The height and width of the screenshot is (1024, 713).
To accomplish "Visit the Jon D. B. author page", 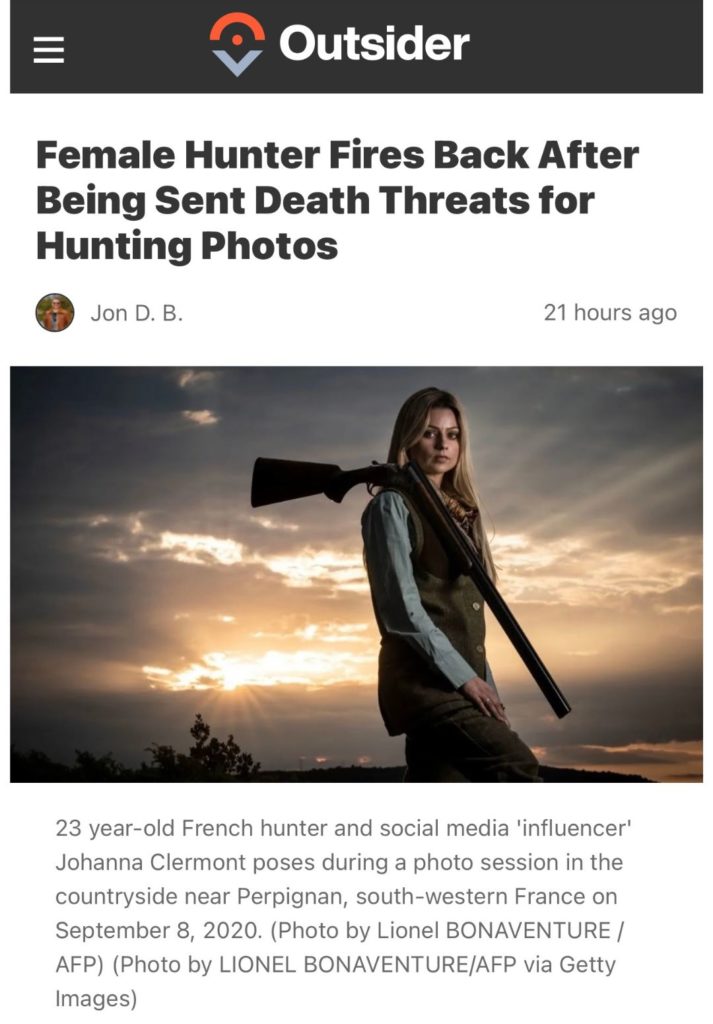I will coord(136,313).
